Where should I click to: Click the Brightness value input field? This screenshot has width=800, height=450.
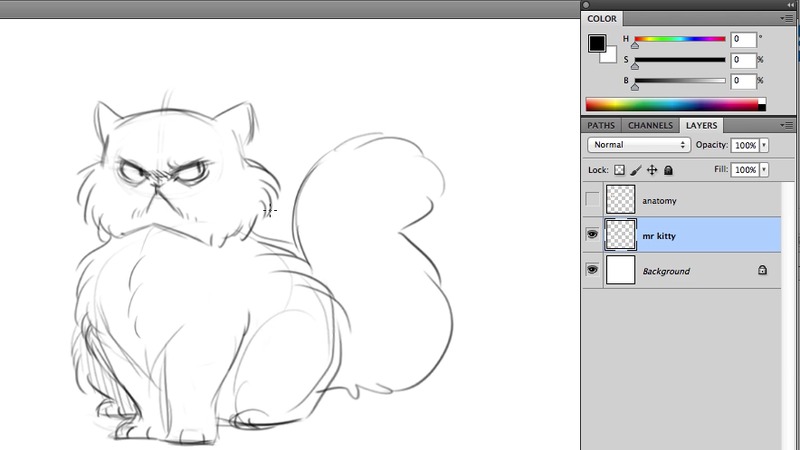point(743,81)
